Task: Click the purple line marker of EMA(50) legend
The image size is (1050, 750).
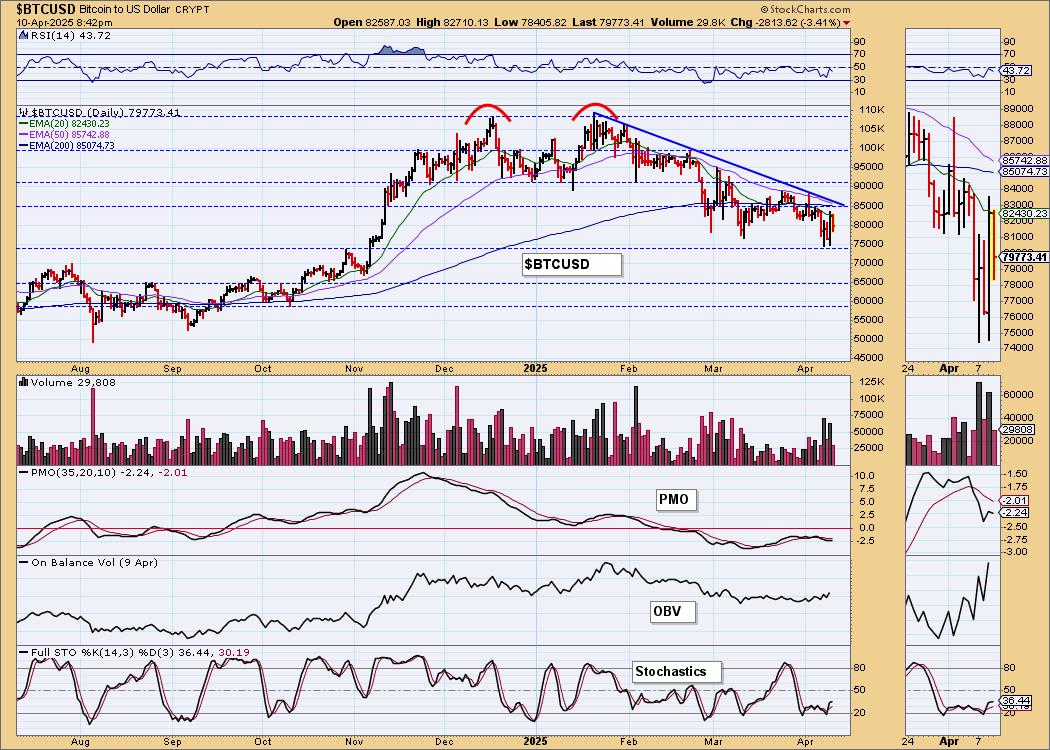Action: tap(23, 135)
